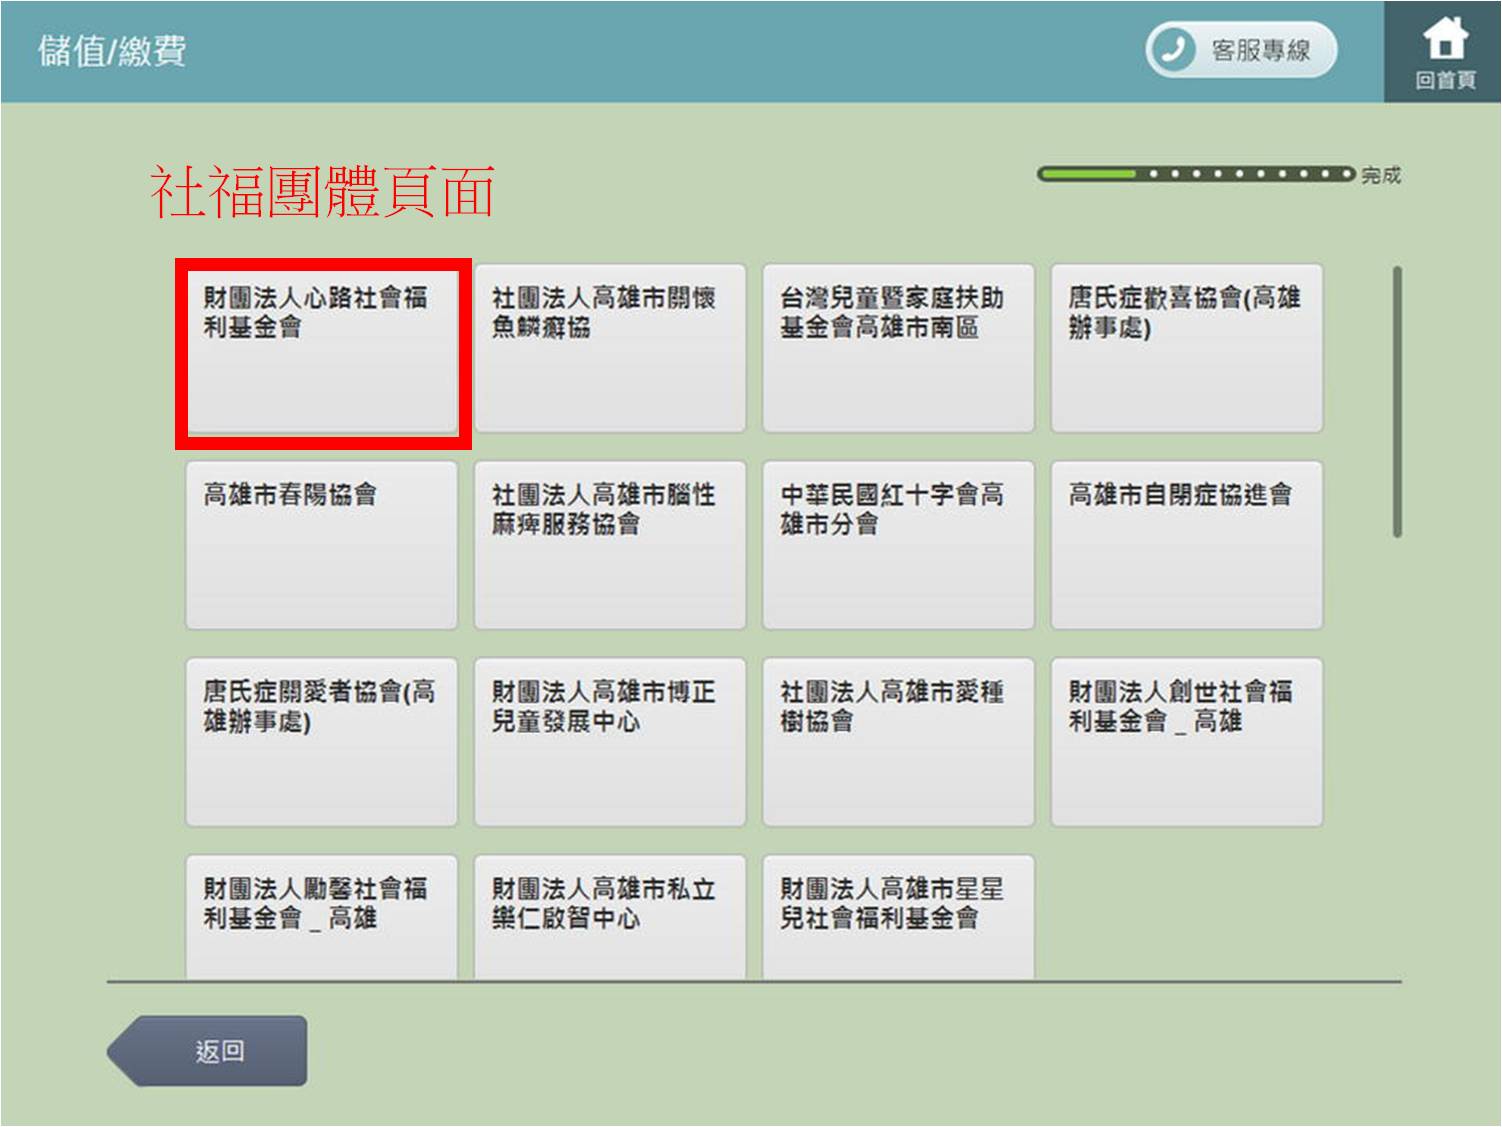
Task: Click the vertical scrollbar of the list
Action: point(1397,401)
